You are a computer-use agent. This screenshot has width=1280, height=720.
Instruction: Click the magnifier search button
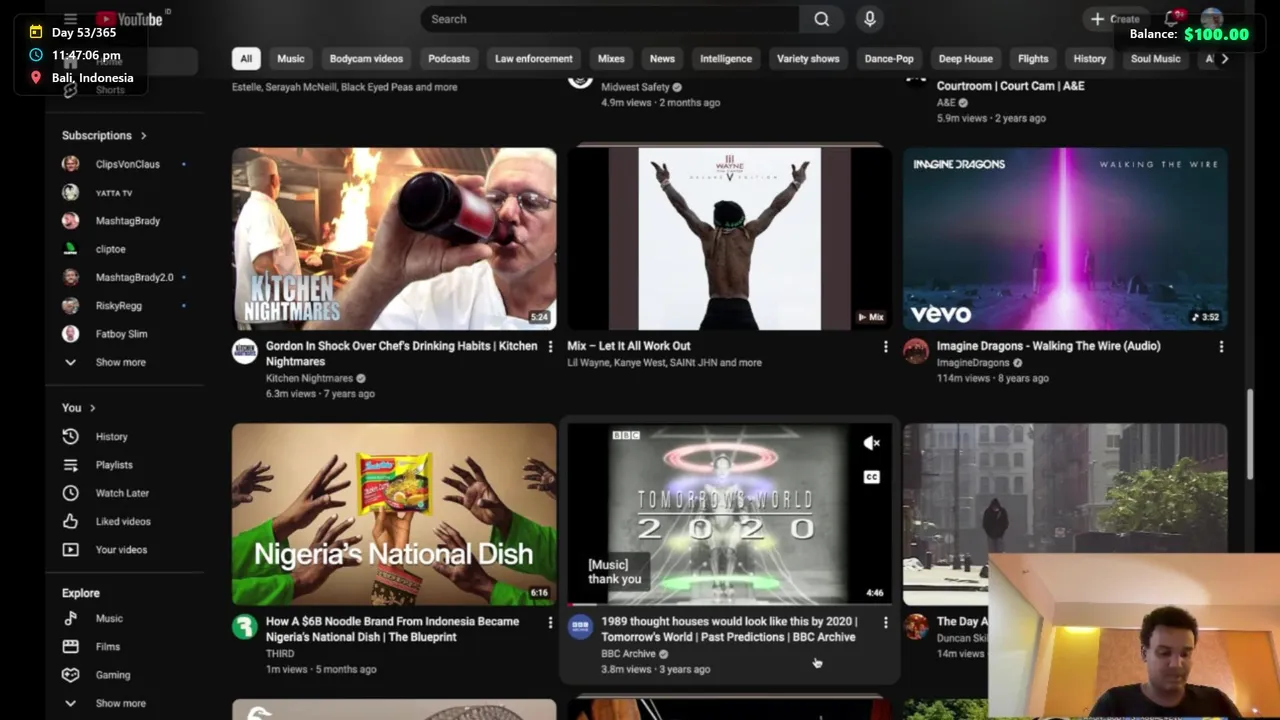click(821, 19)
